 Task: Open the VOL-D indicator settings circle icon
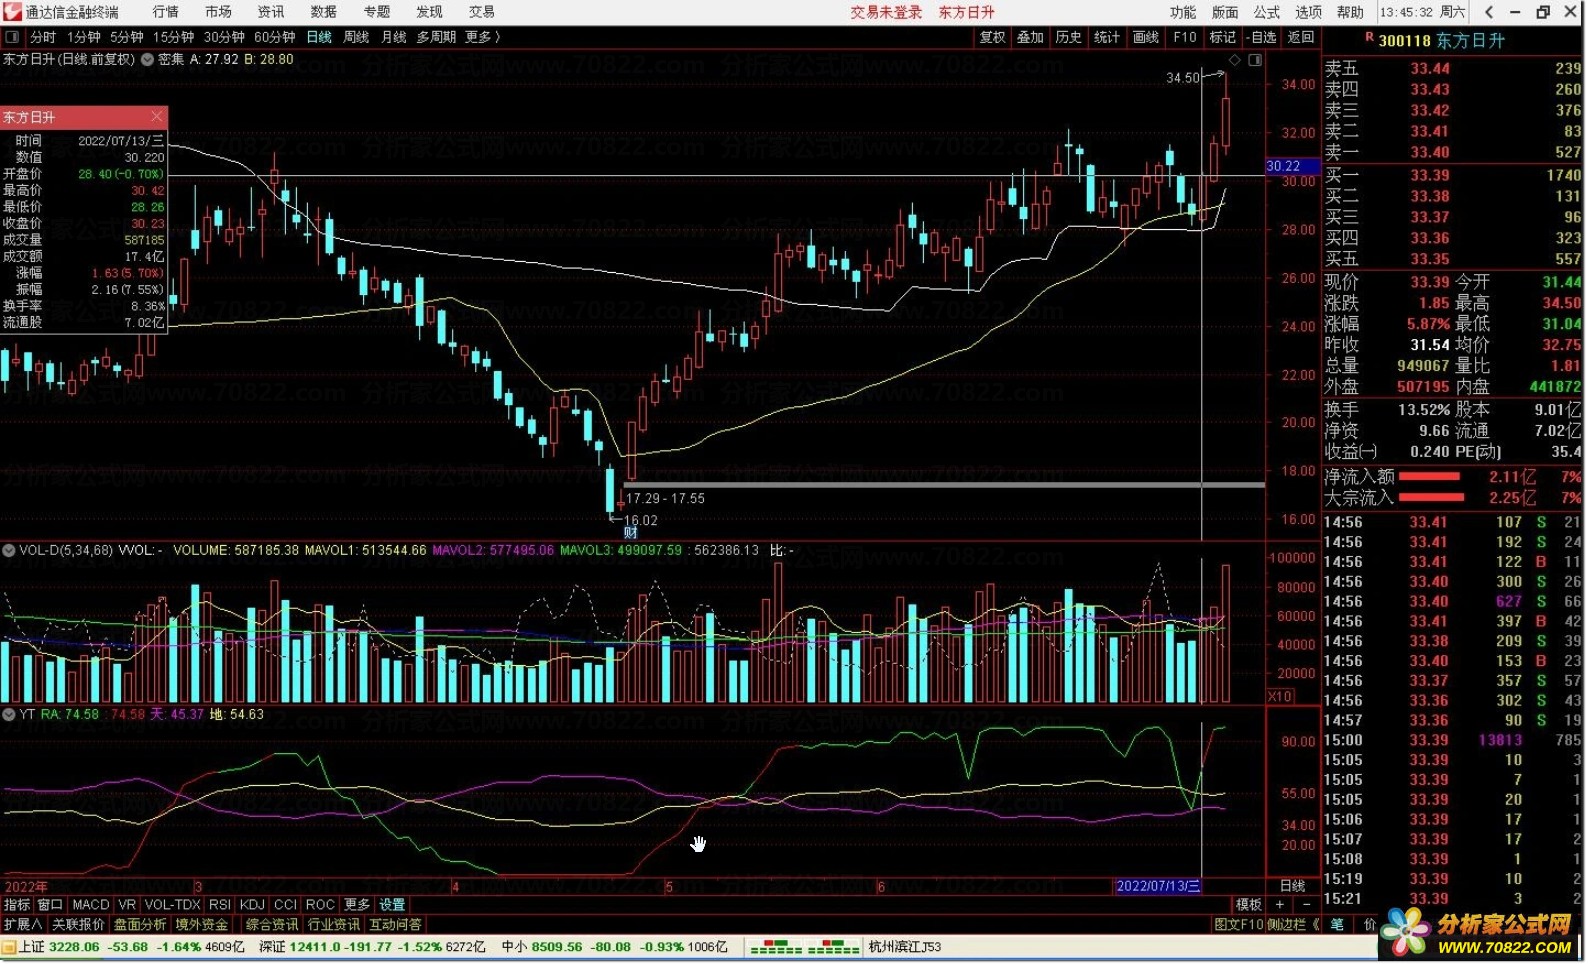pos(9,550)
